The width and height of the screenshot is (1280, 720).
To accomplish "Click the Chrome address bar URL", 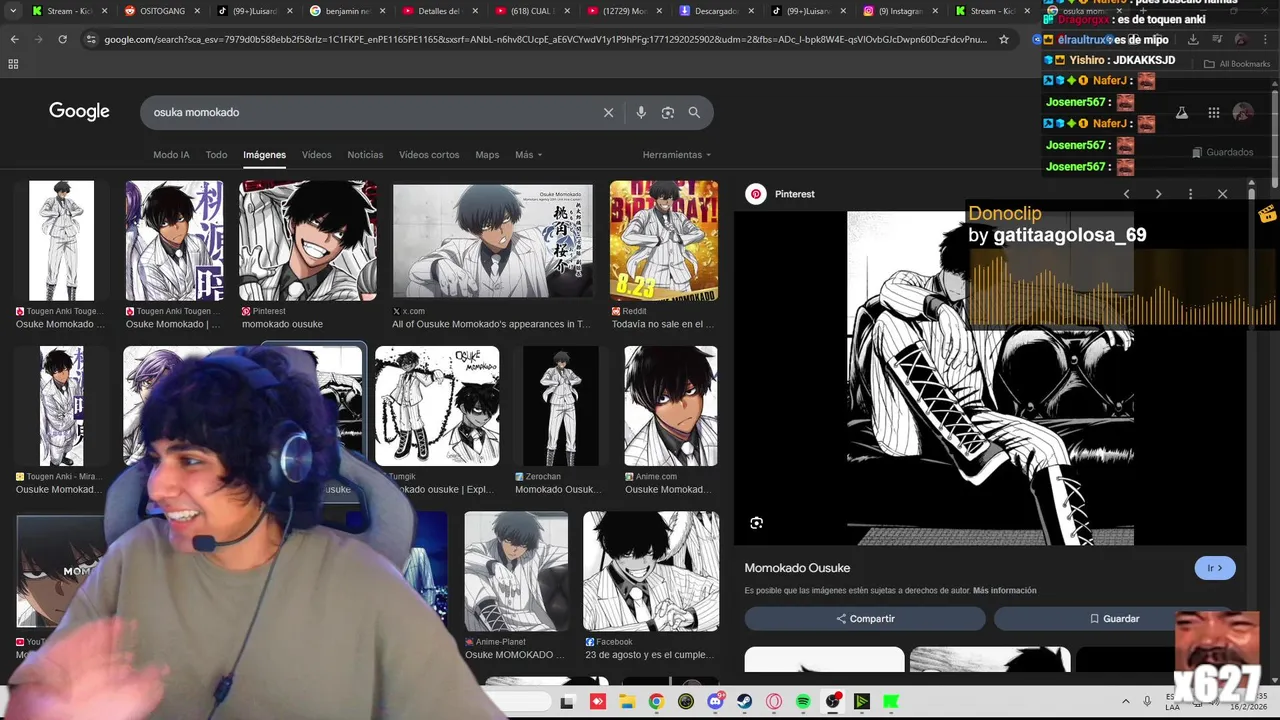I will (x=545, y=39).
